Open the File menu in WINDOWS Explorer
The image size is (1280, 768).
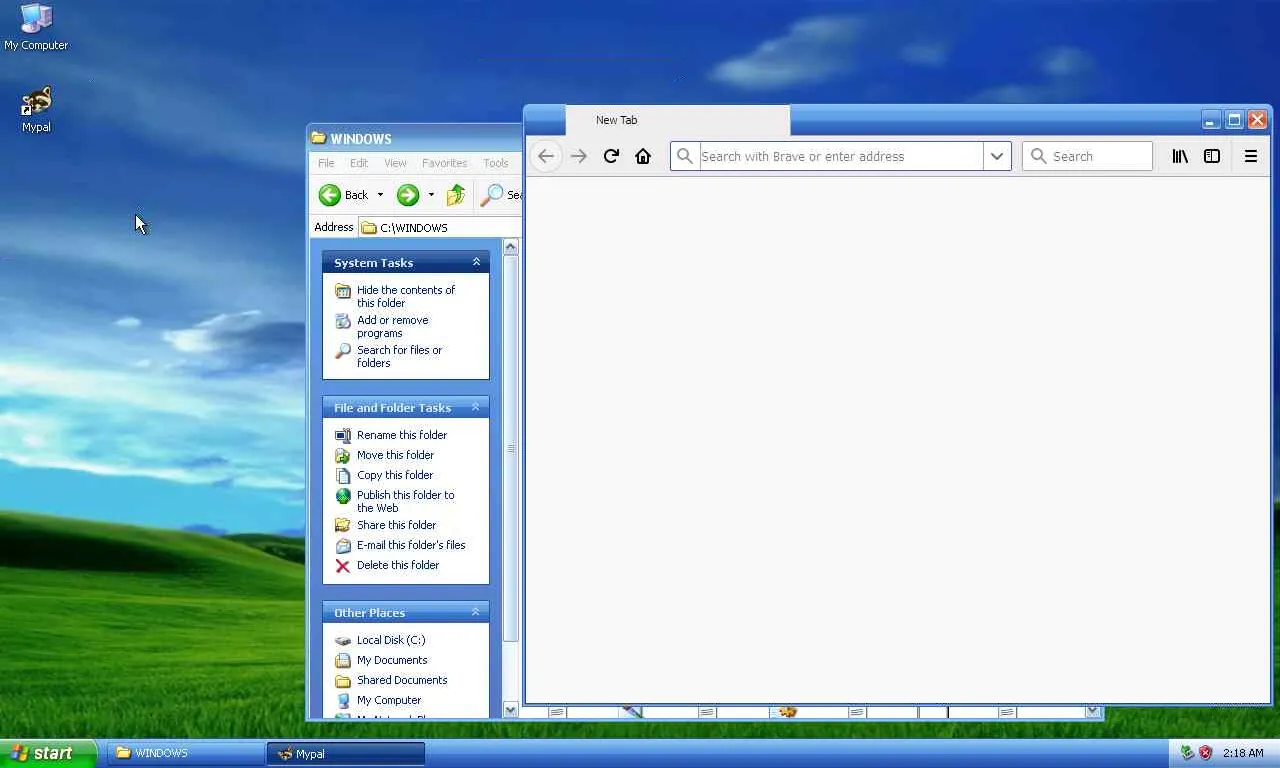[326, 163]
